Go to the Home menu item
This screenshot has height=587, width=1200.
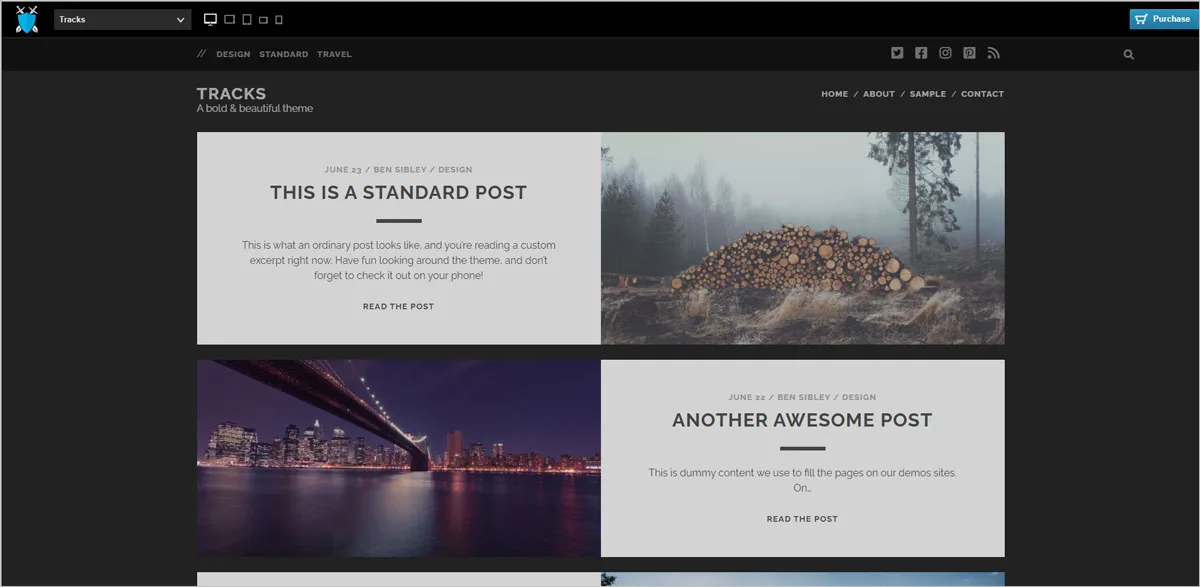(834, 94)
